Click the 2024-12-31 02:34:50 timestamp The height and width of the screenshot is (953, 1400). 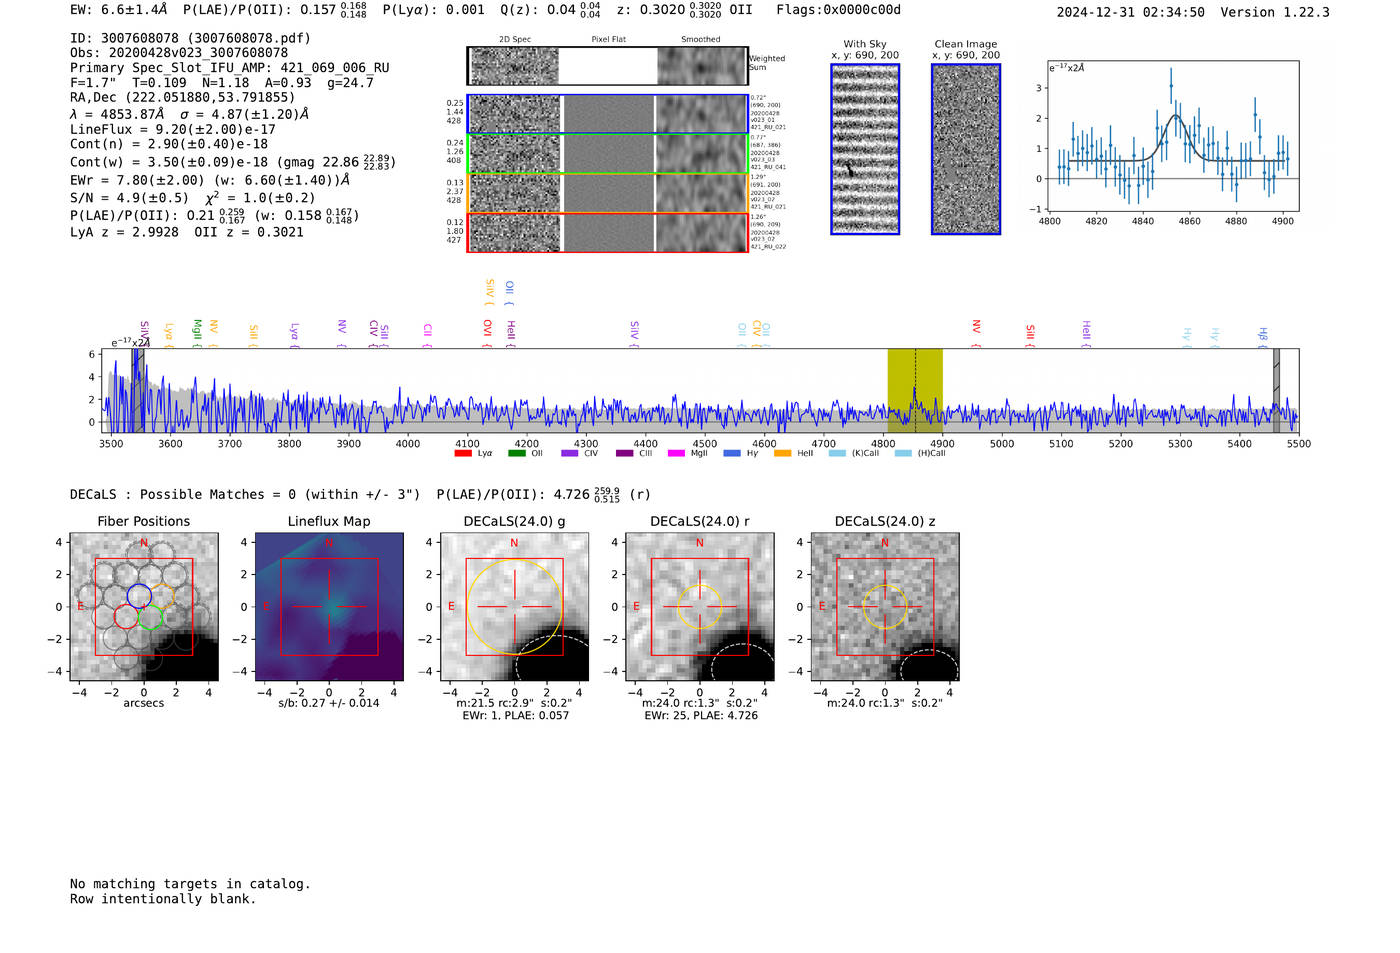1130,12
